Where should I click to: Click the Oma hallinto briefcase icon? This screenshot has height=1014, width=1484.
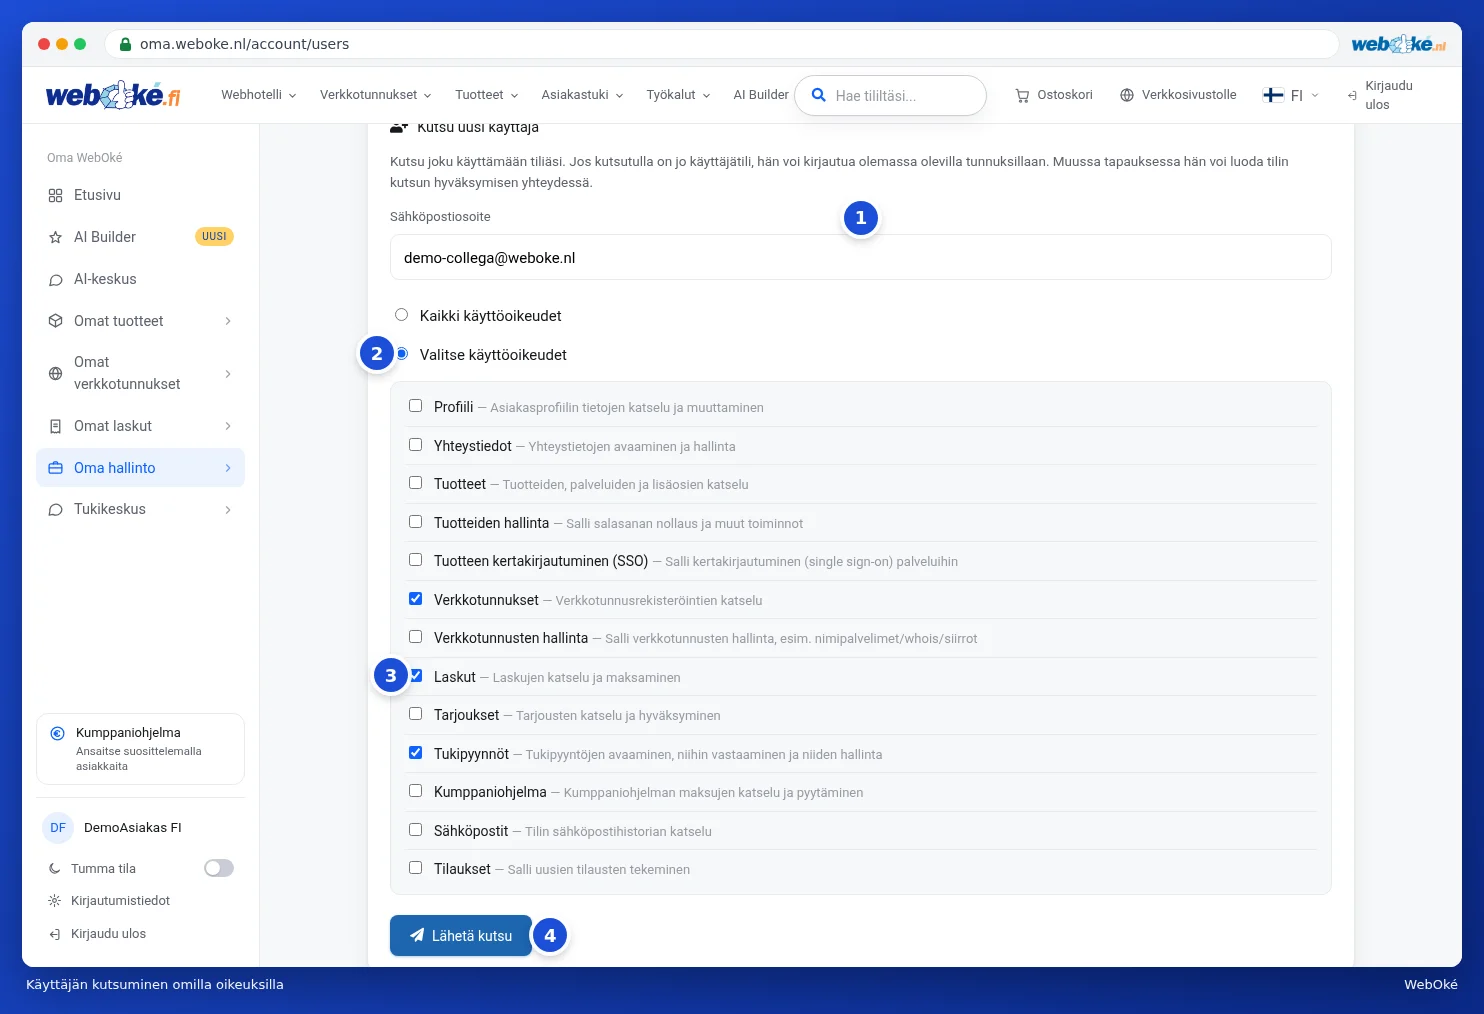56,468
